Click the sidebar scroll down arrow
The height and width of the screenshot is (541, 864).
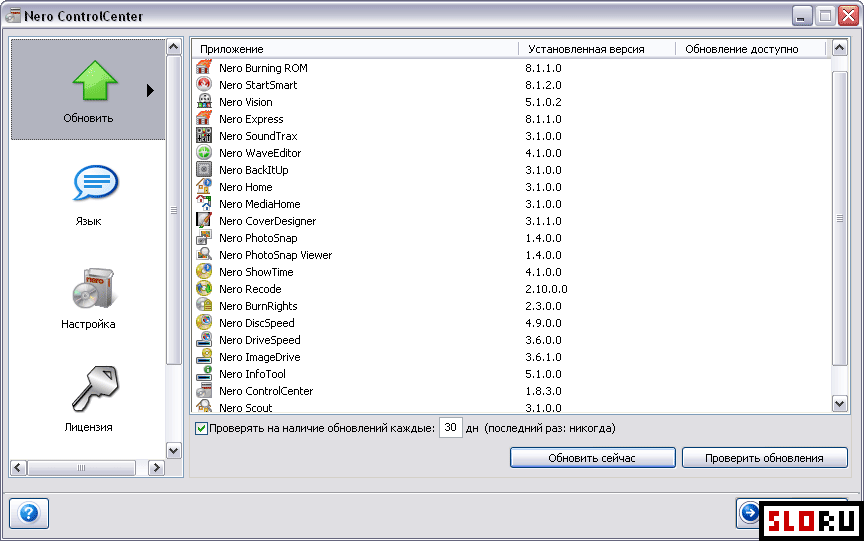point(174,451)
